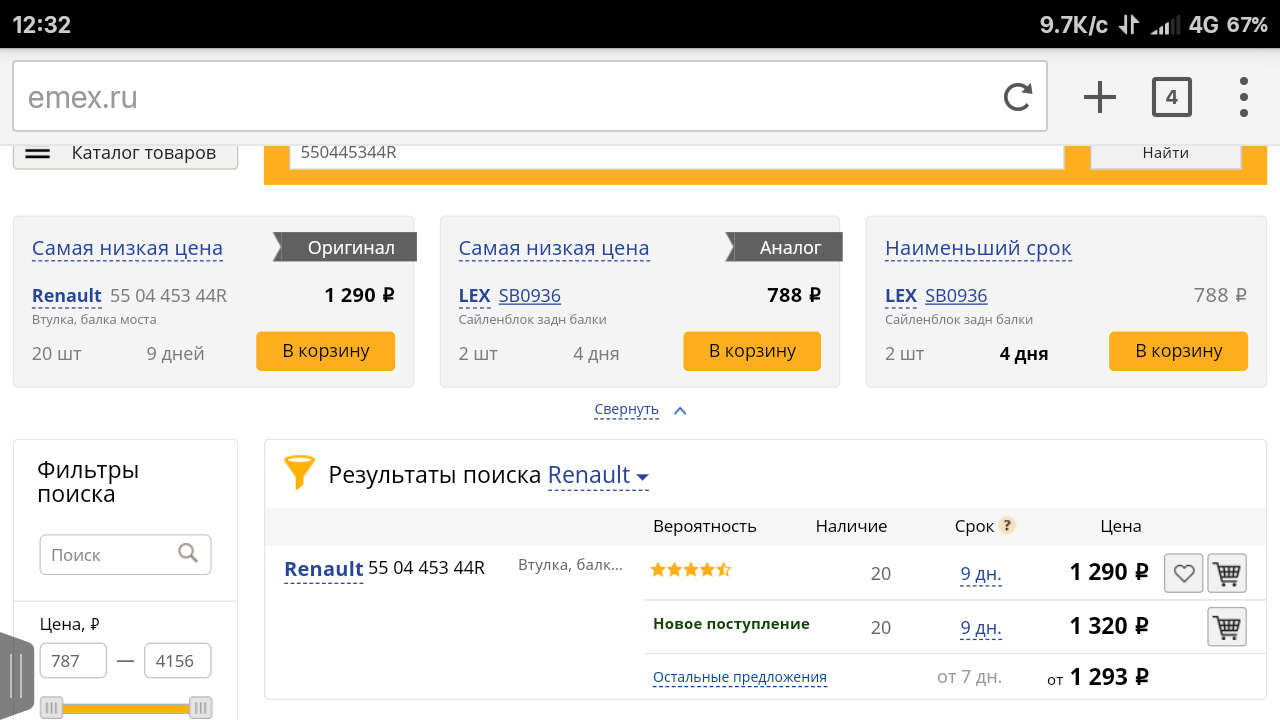Click the delivery time help question mark

pyautogui.click(x=1007, y=526)
